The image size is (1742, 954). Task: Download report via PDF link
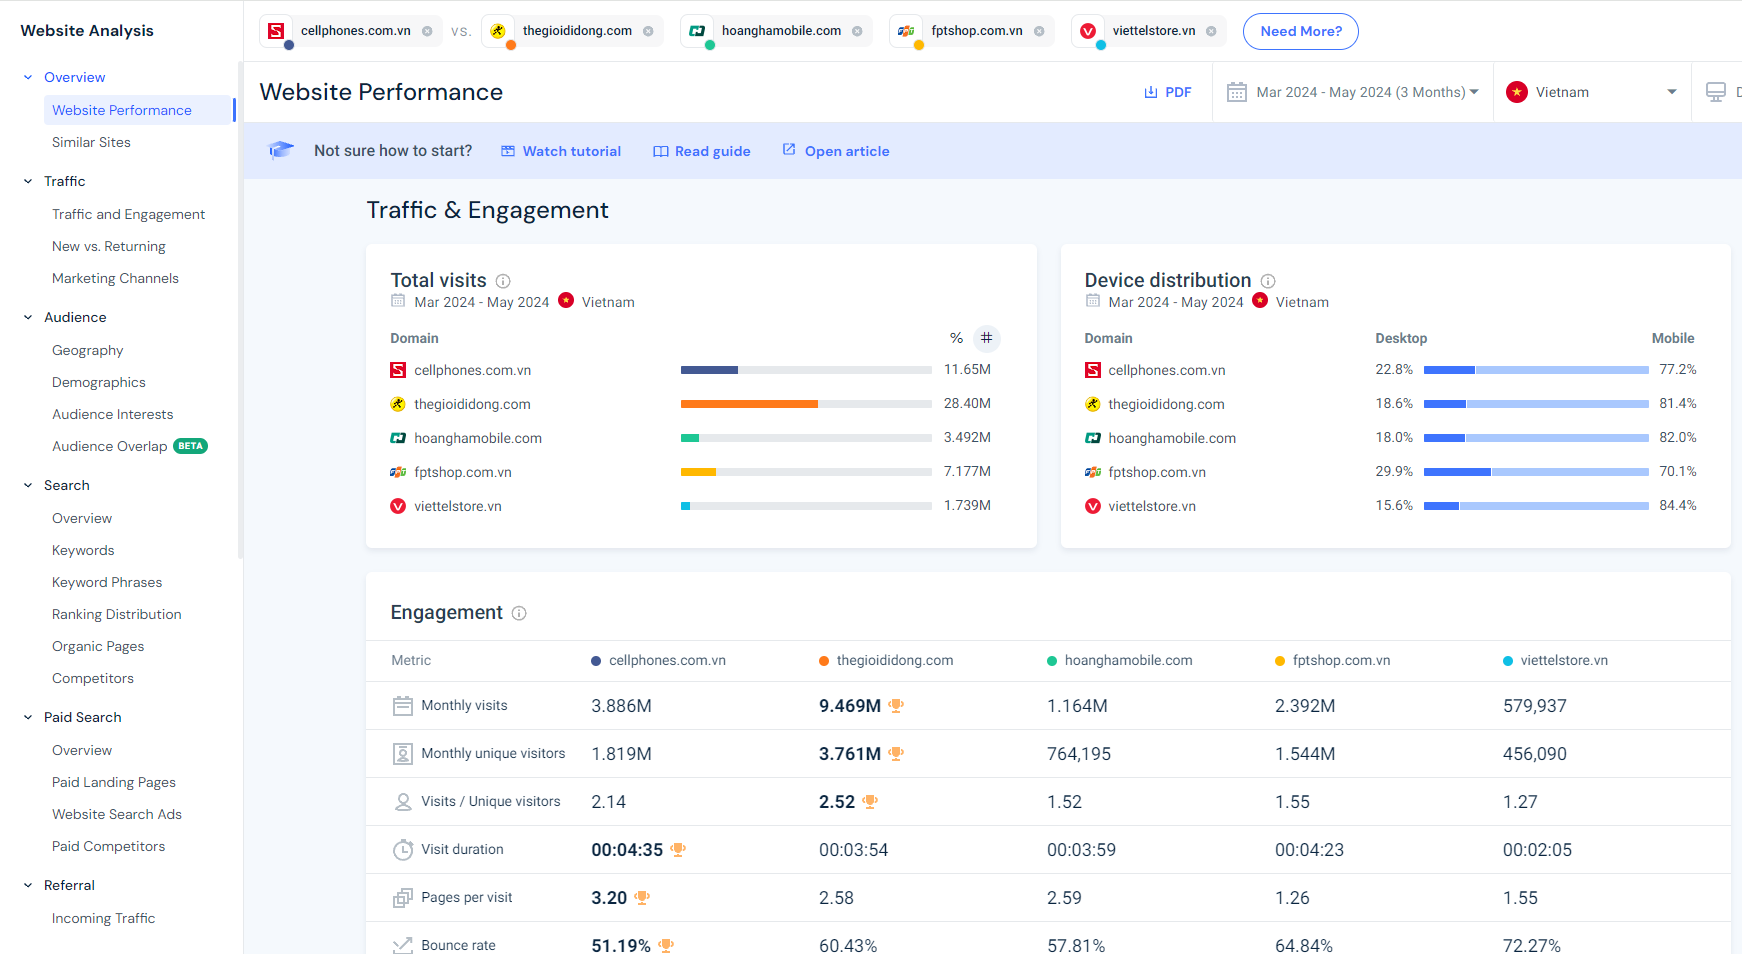click(1168, 92)
